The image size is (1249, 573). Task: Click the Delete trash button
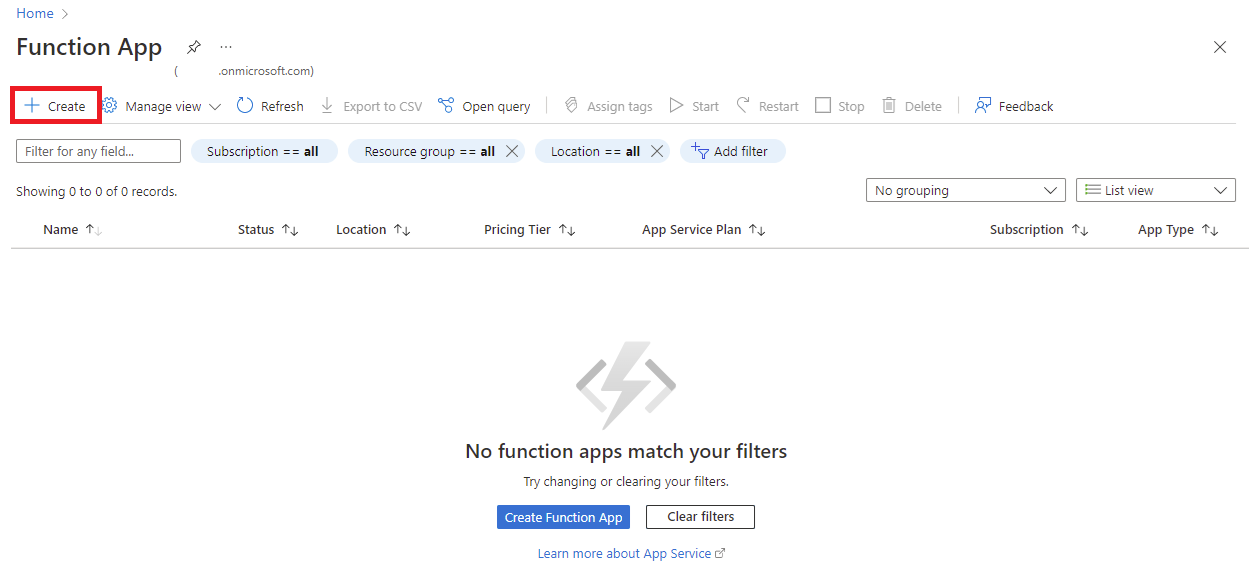(x=912, y=106)
